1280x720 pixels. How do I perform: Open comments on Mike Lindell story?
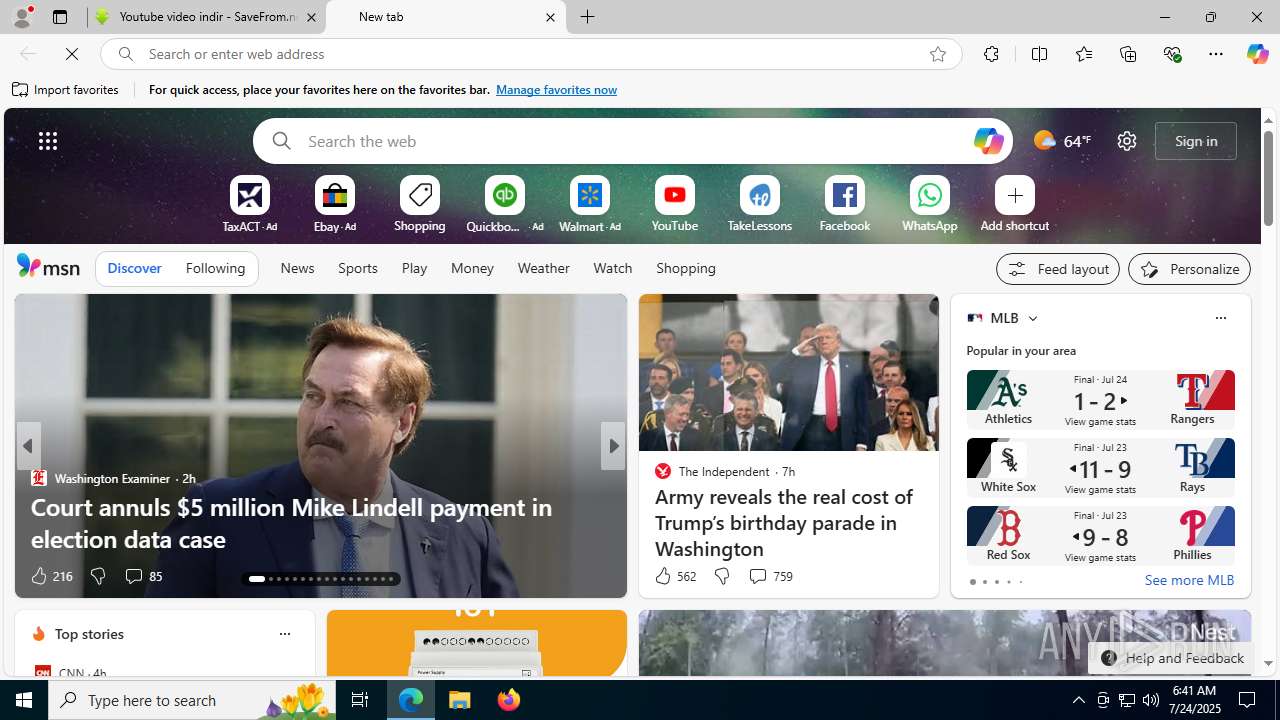(x=143, y=576)
